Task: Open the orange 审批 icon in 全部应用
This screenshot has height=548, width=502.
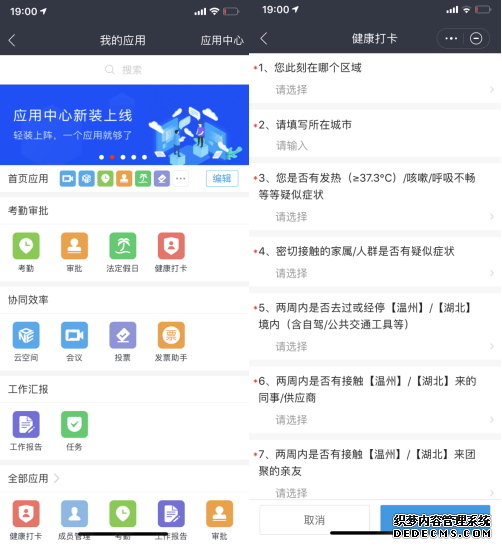Action: (x=219, y=513)
